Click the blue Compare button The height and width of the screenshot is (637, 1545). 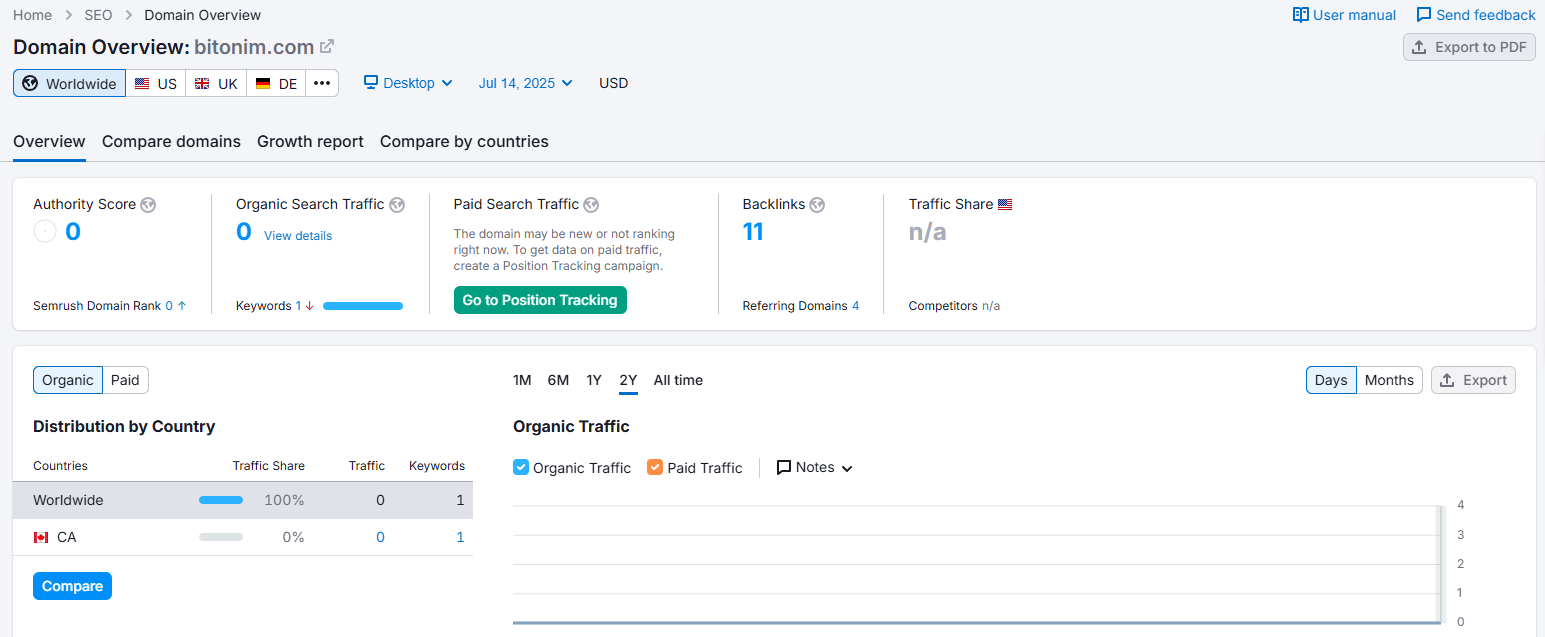coord(72,586)
